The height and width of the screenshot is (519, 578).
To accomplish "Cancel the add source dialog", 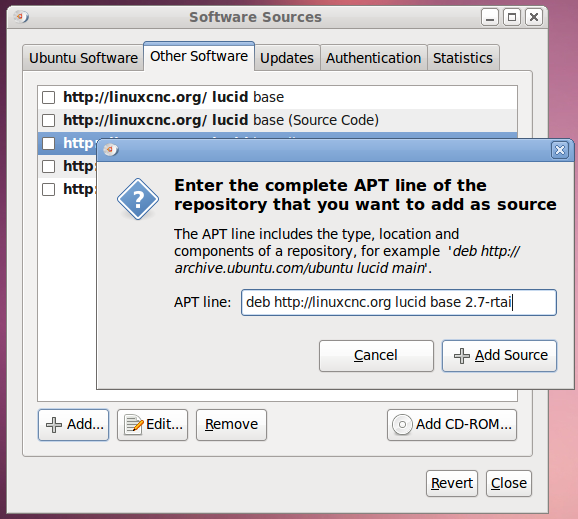I will click(376, 356).
